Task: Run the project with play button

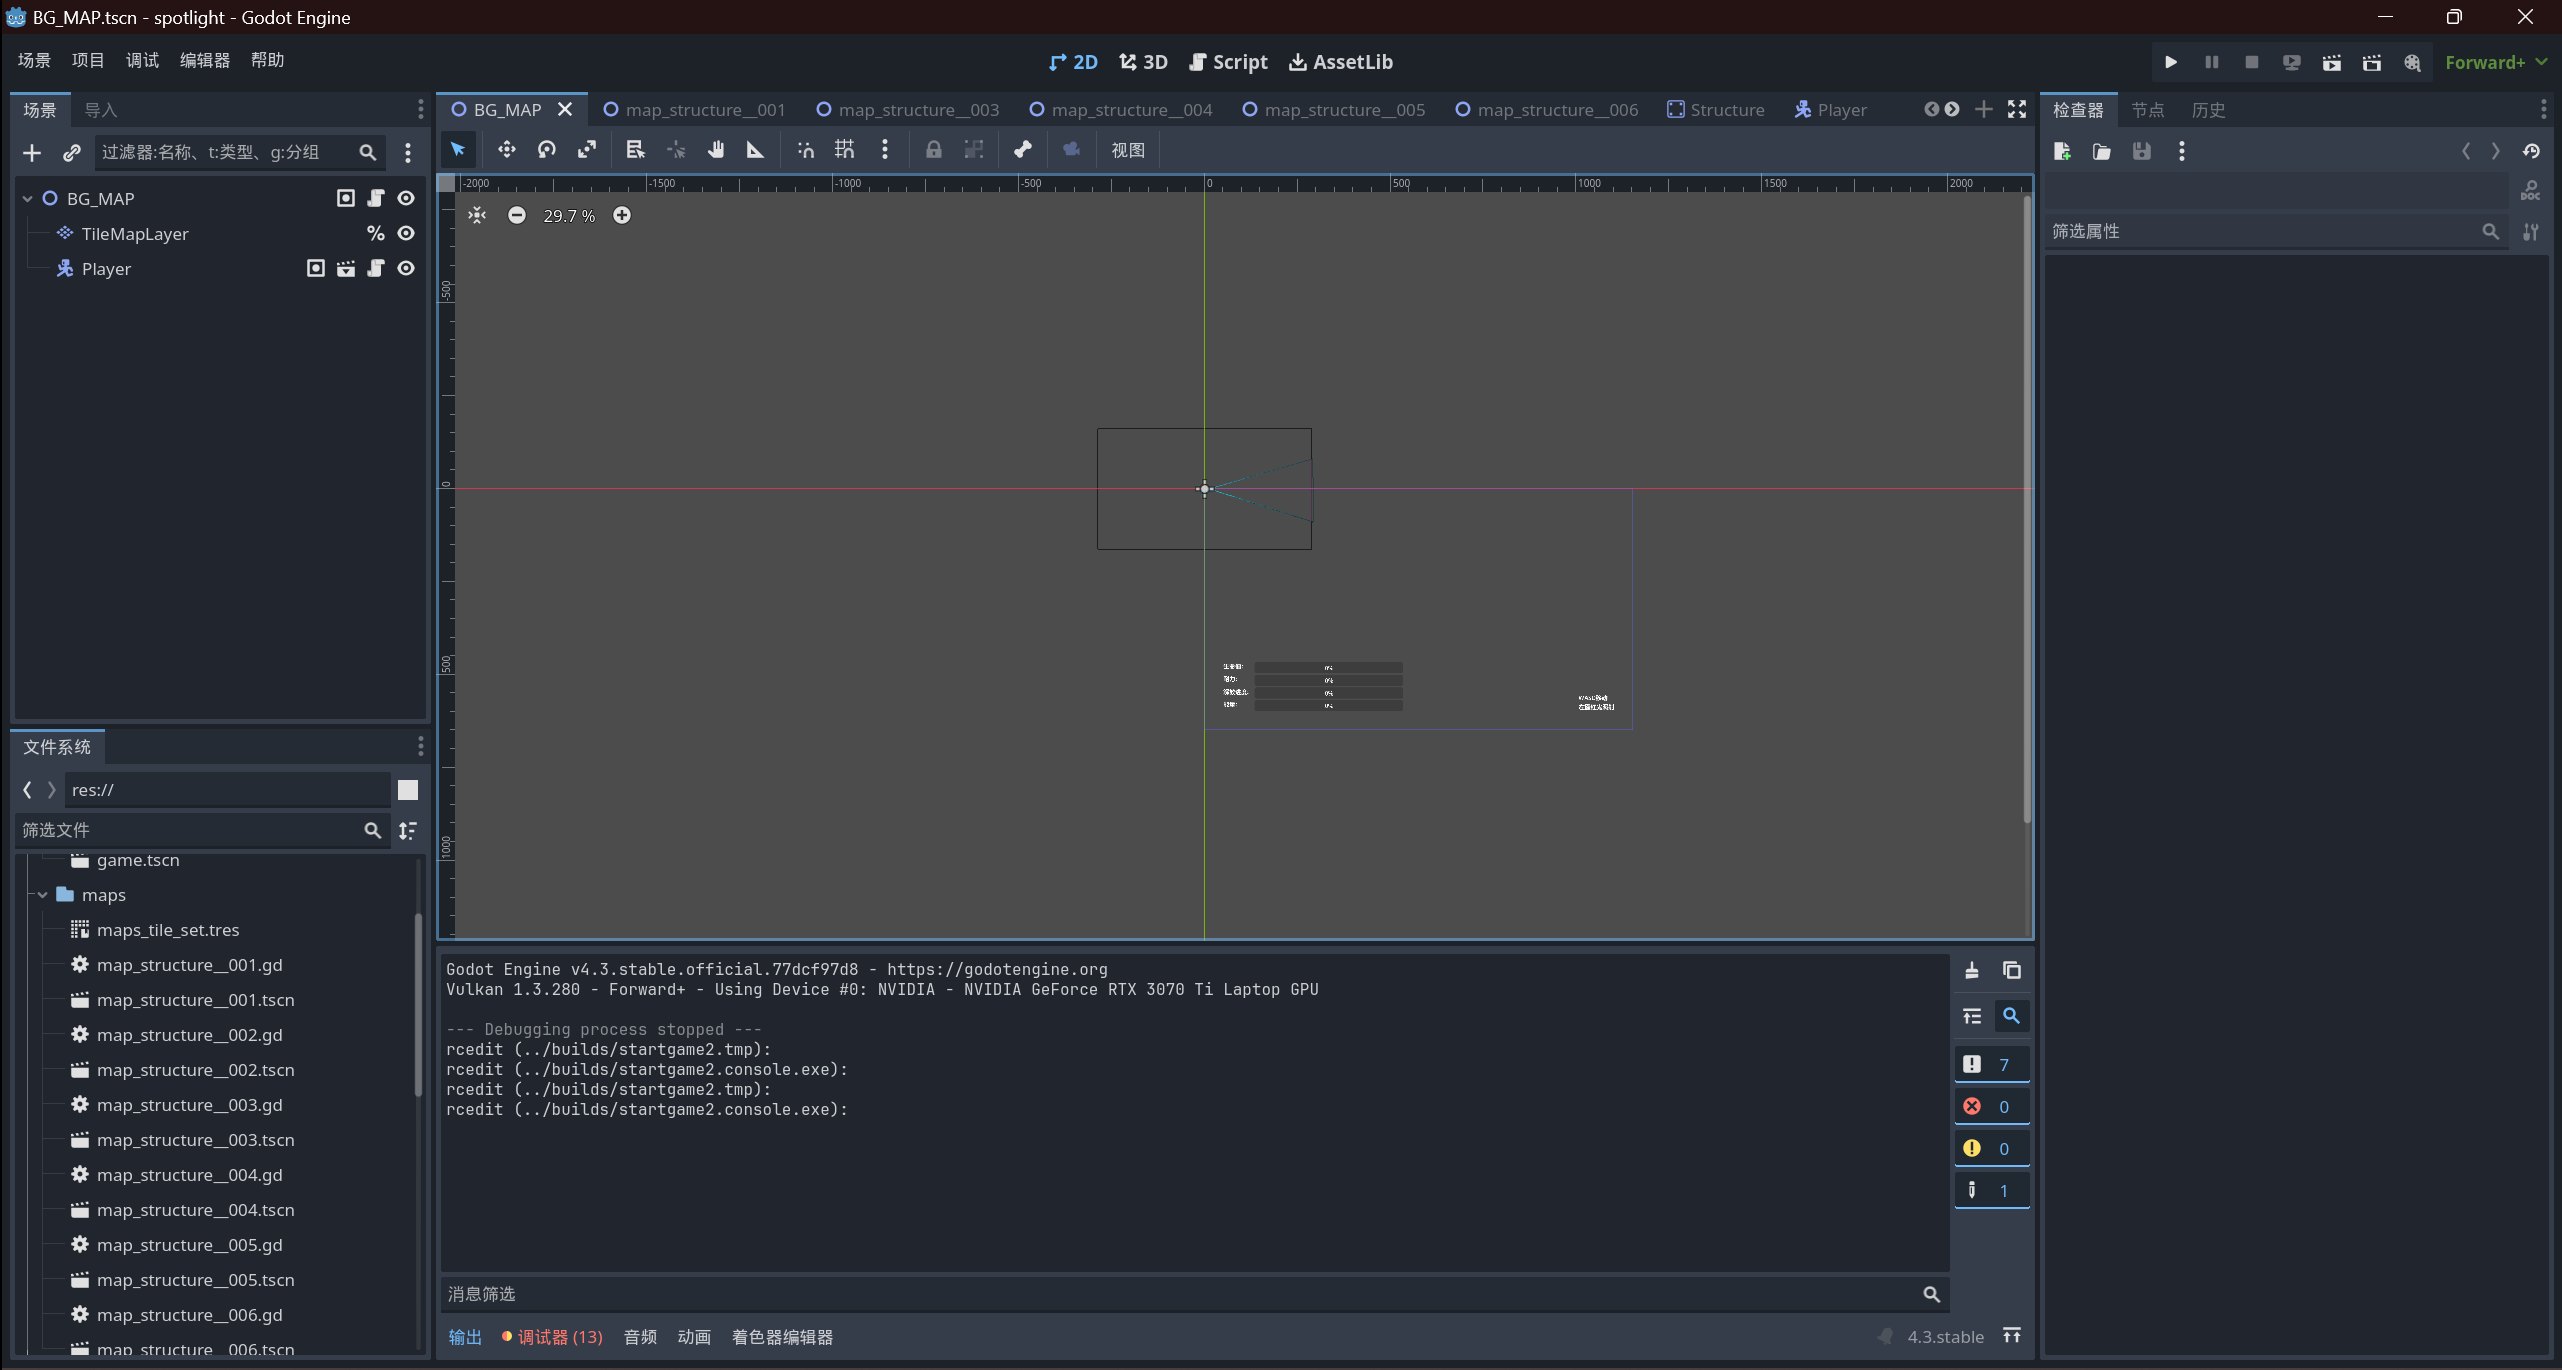Action: [x=2171, y=62]
